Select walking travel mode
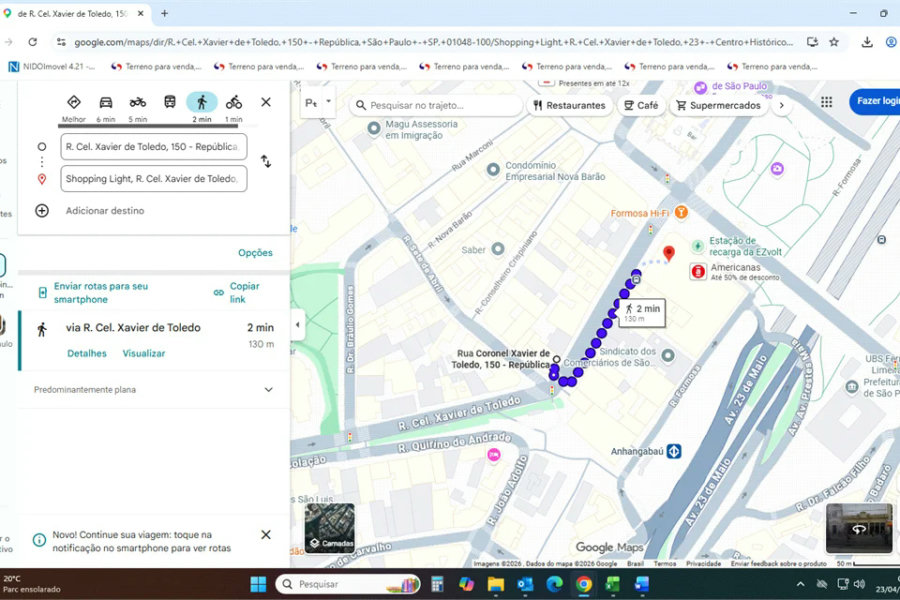The height and width of the screenshot is (600, 900). (201, 102)
